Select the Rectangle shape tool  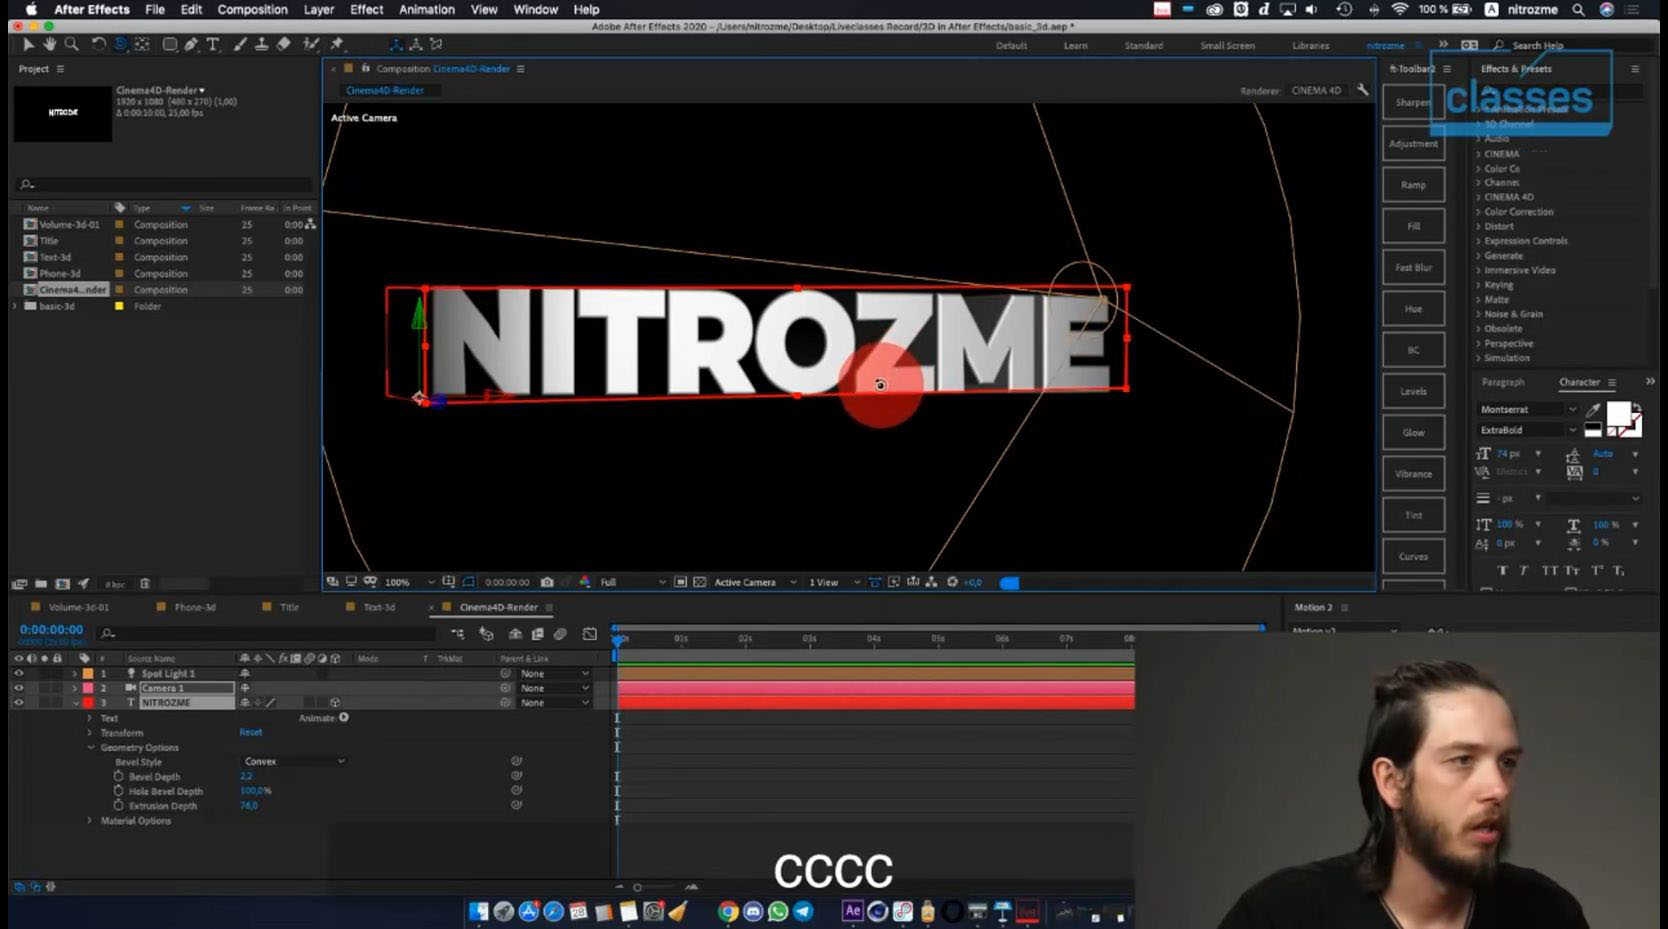(x=170, y=44)
